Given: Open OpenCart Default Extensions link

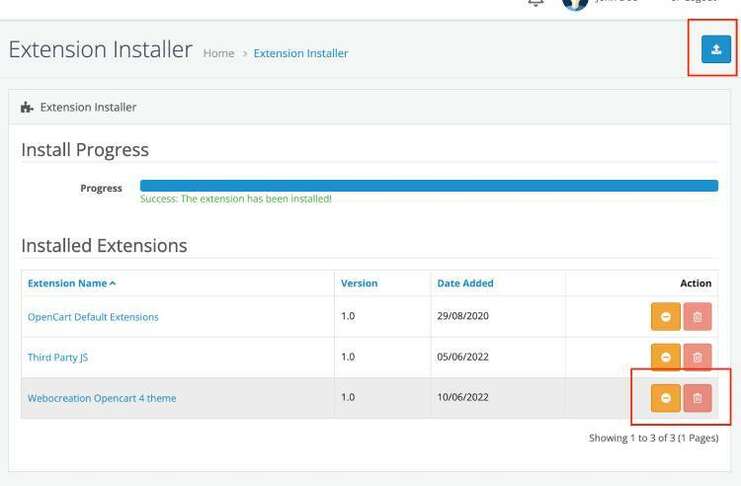Looking at the screenshot, I should [x=93, y=317].
